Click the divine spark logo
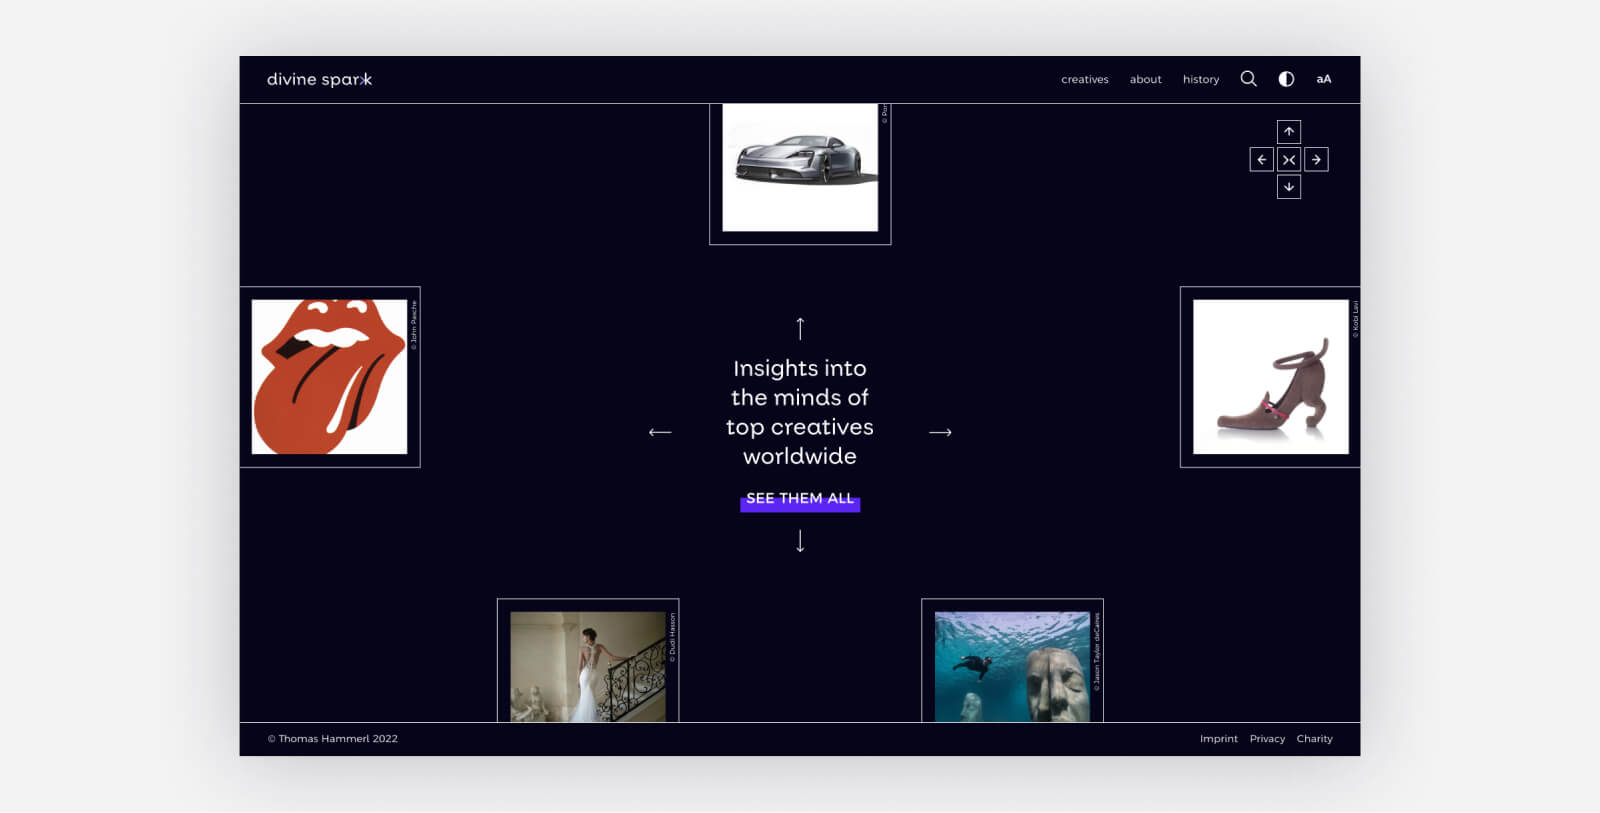Viewport: 1600px width, 813px height. (319, 79)
